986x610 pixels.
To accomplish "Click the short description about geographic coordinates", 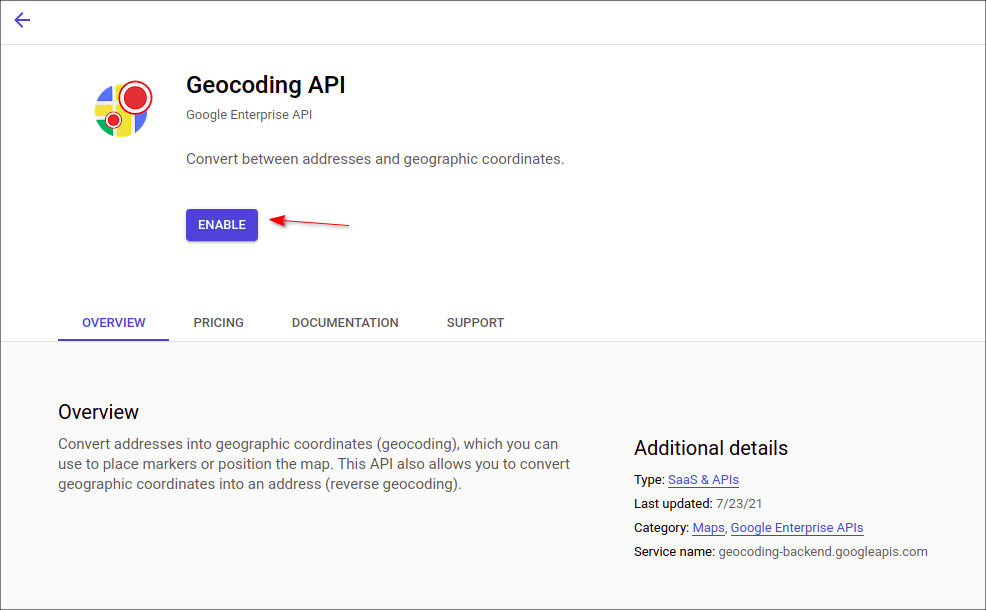I will 375,159.
